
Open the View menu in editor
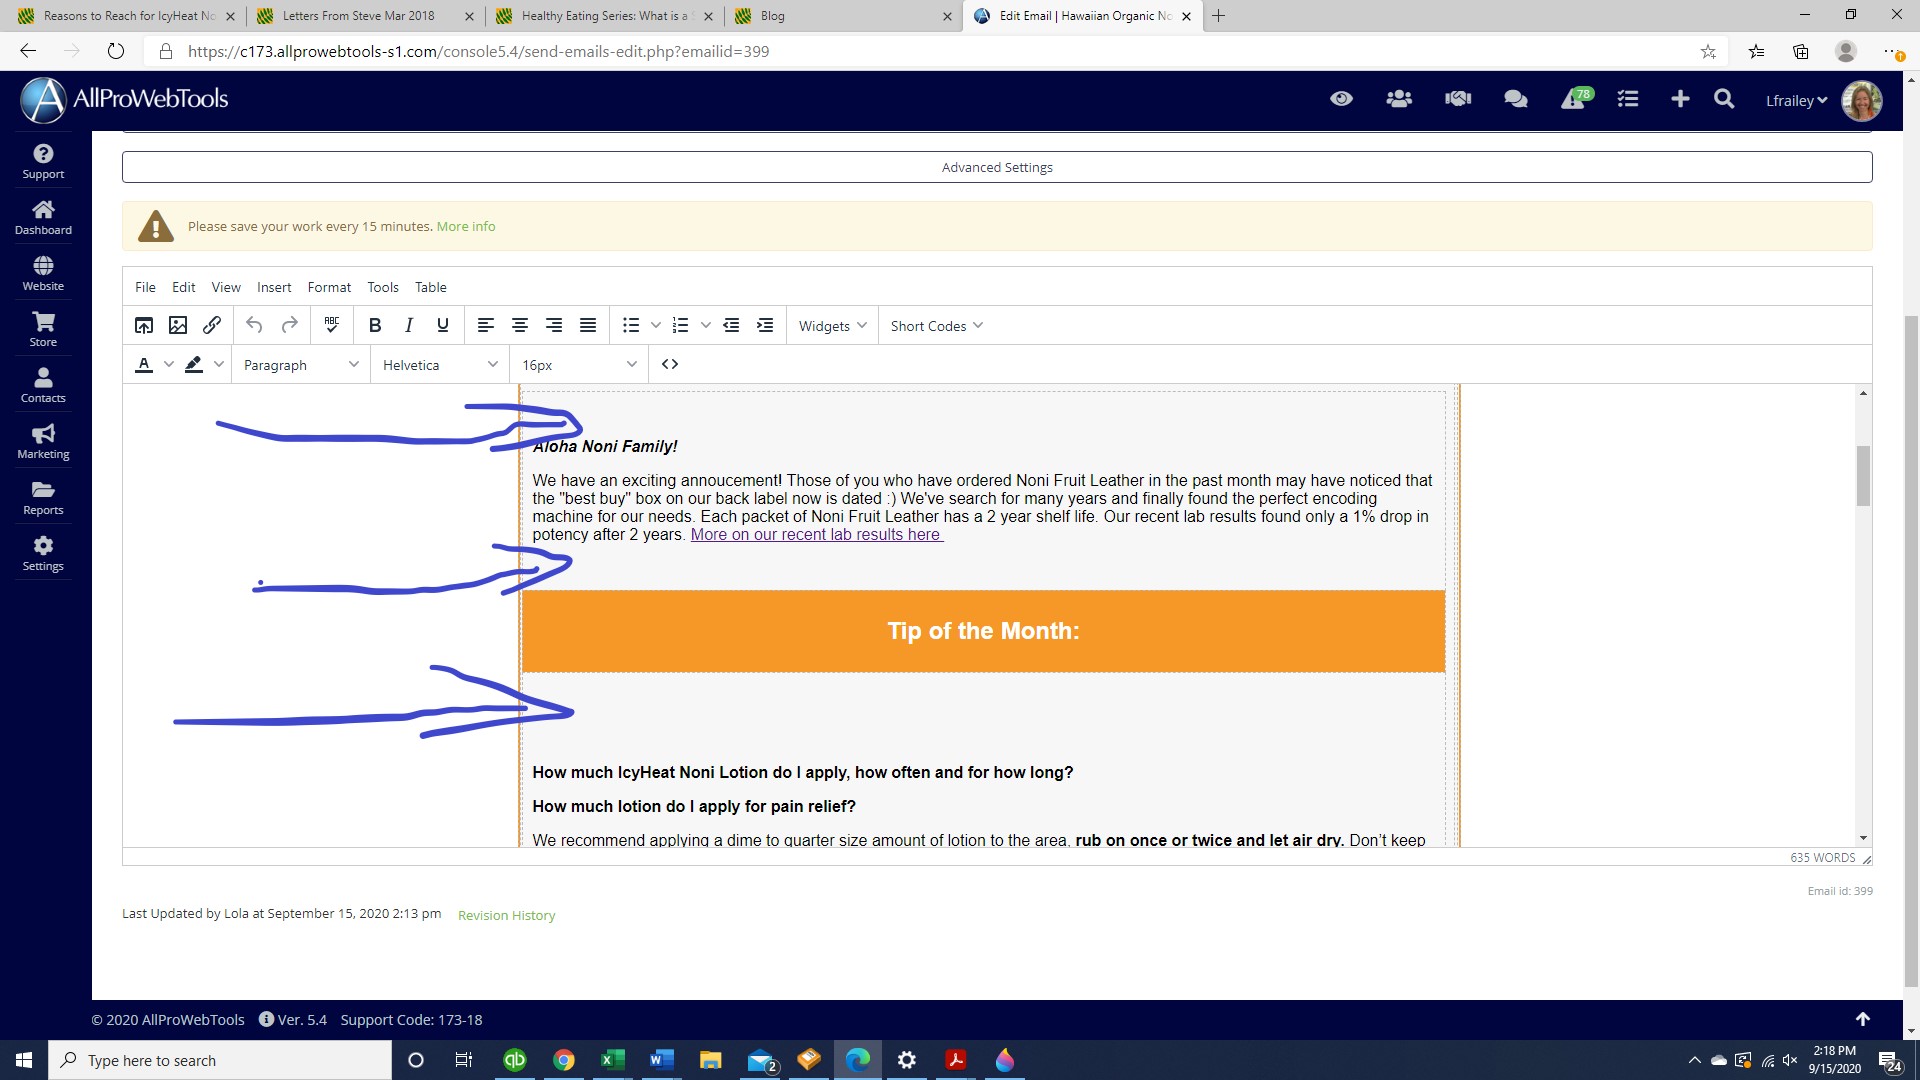[226, 287]
